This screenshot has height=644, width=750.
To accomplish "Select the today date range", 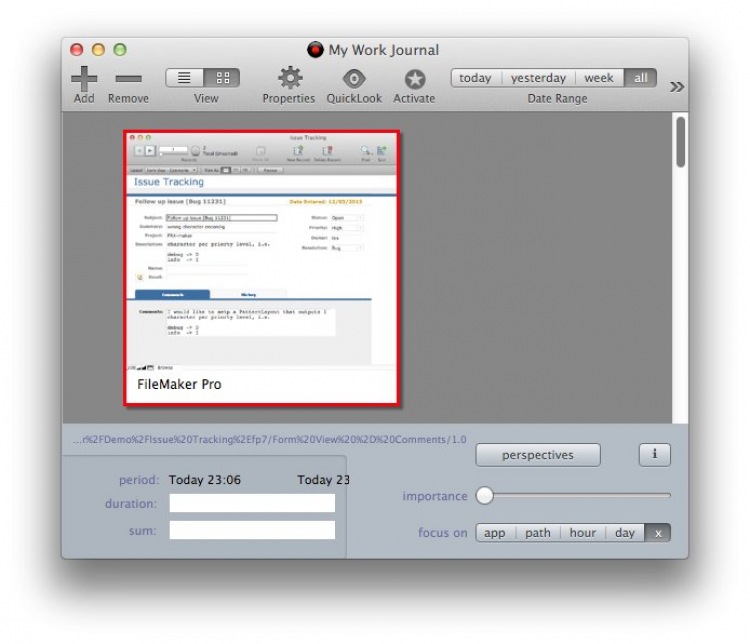I will pyautogui.click(x=475, y=78).
